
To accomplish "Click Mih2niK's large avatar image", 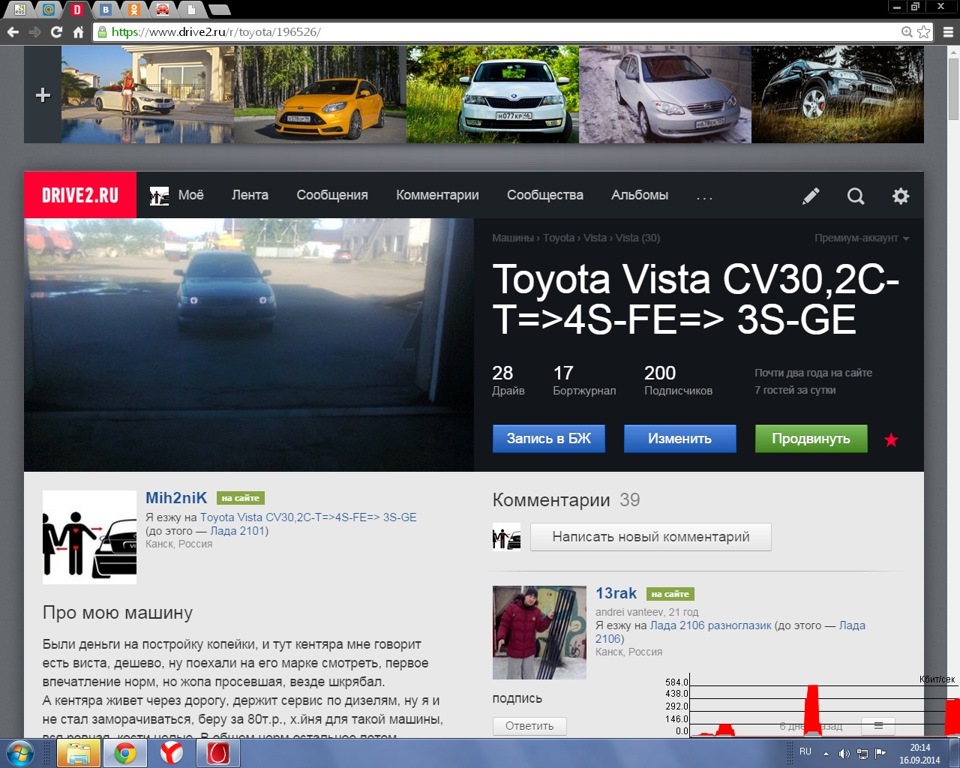I will [89, 537].
